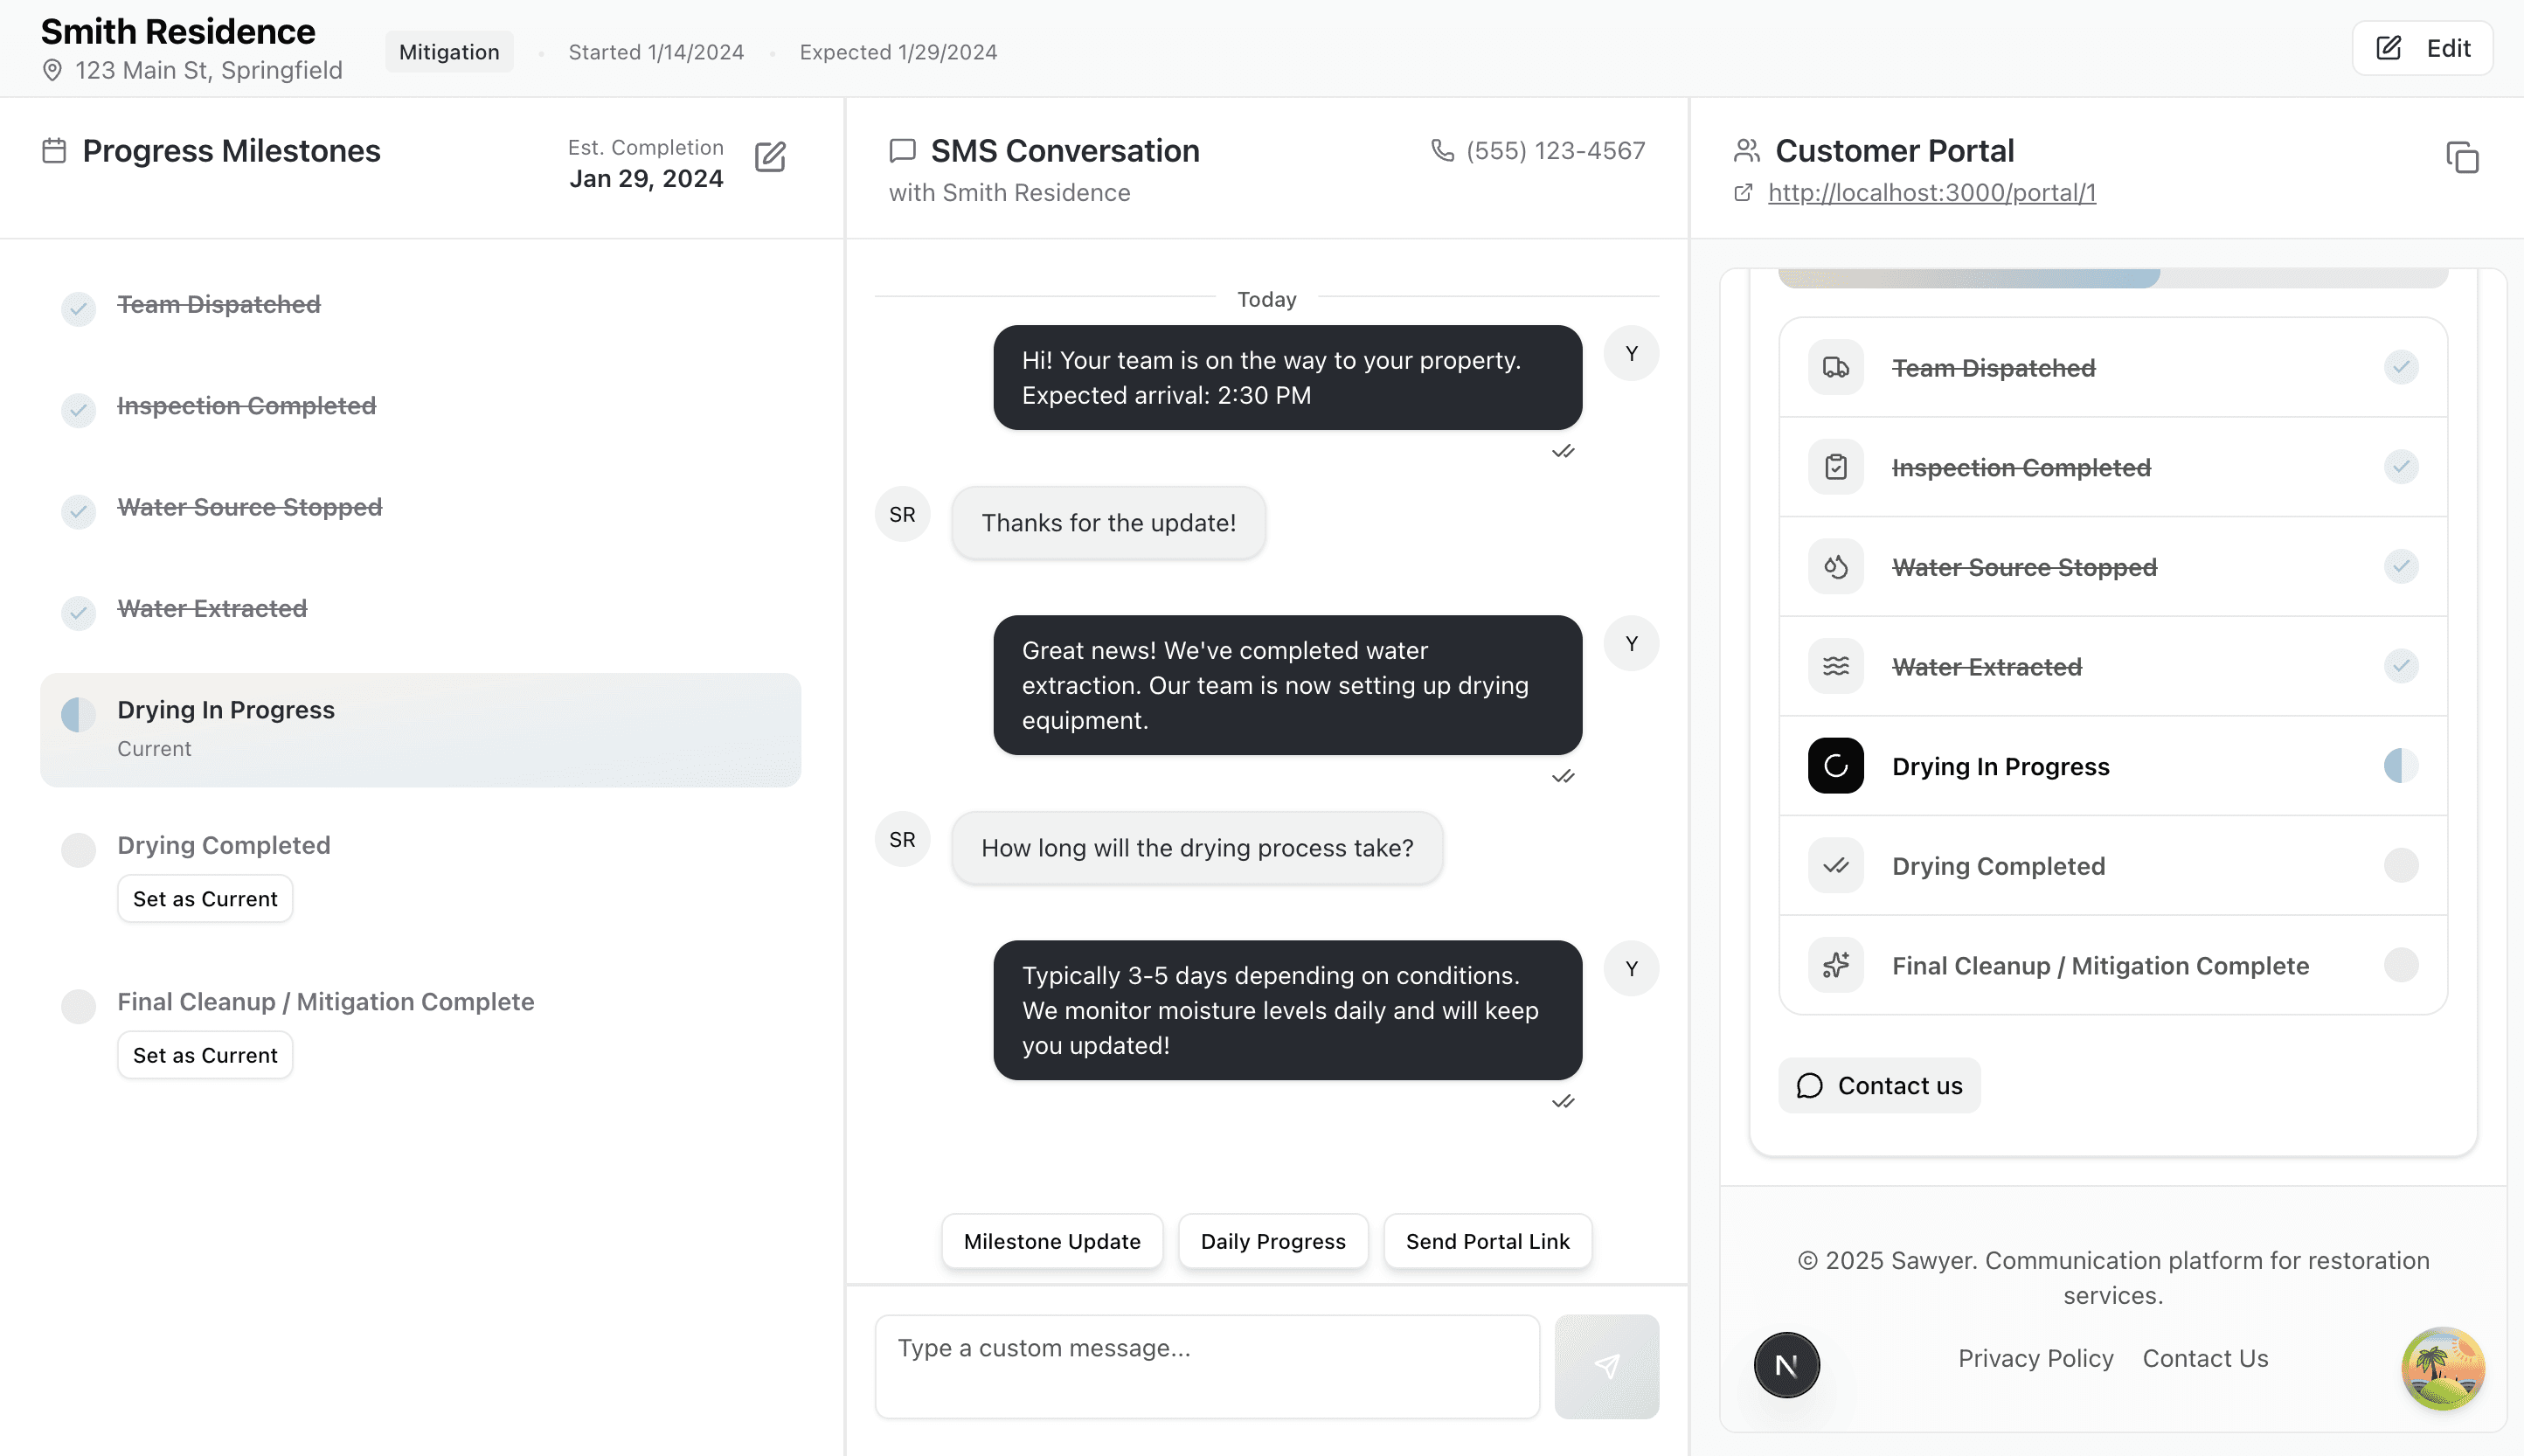
Task: Click the Drying Completed empty status circle
Action: point(78,849)
